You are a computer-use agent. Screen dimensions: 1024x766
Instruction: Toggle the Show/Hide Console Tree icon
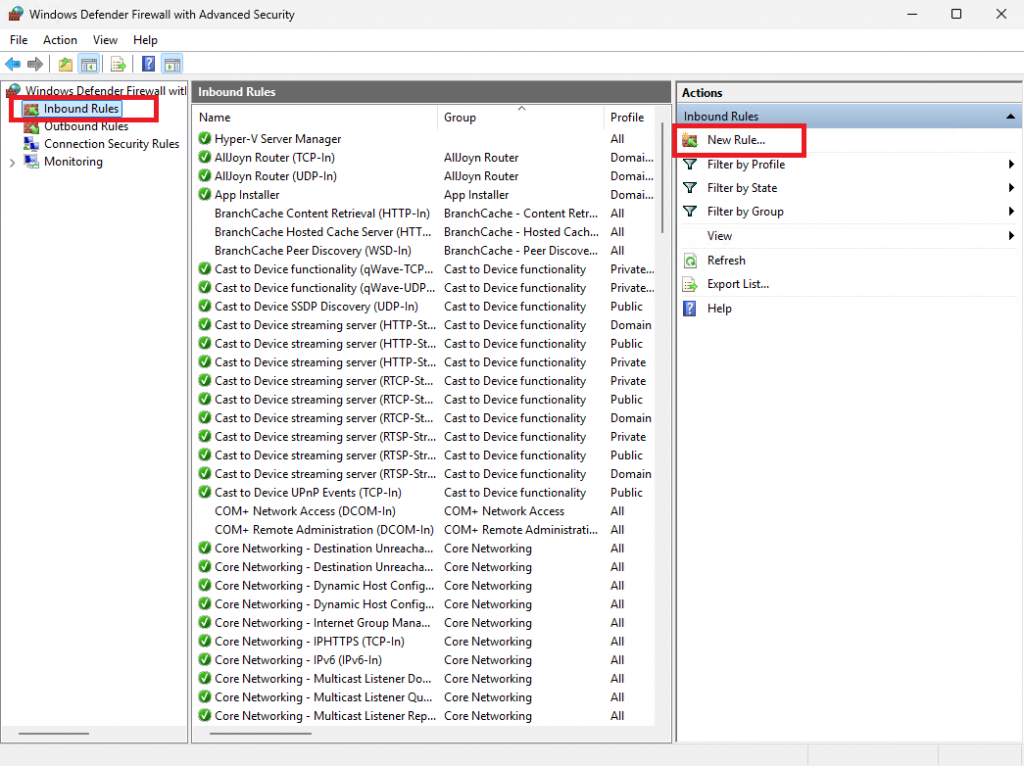[89, 64]
